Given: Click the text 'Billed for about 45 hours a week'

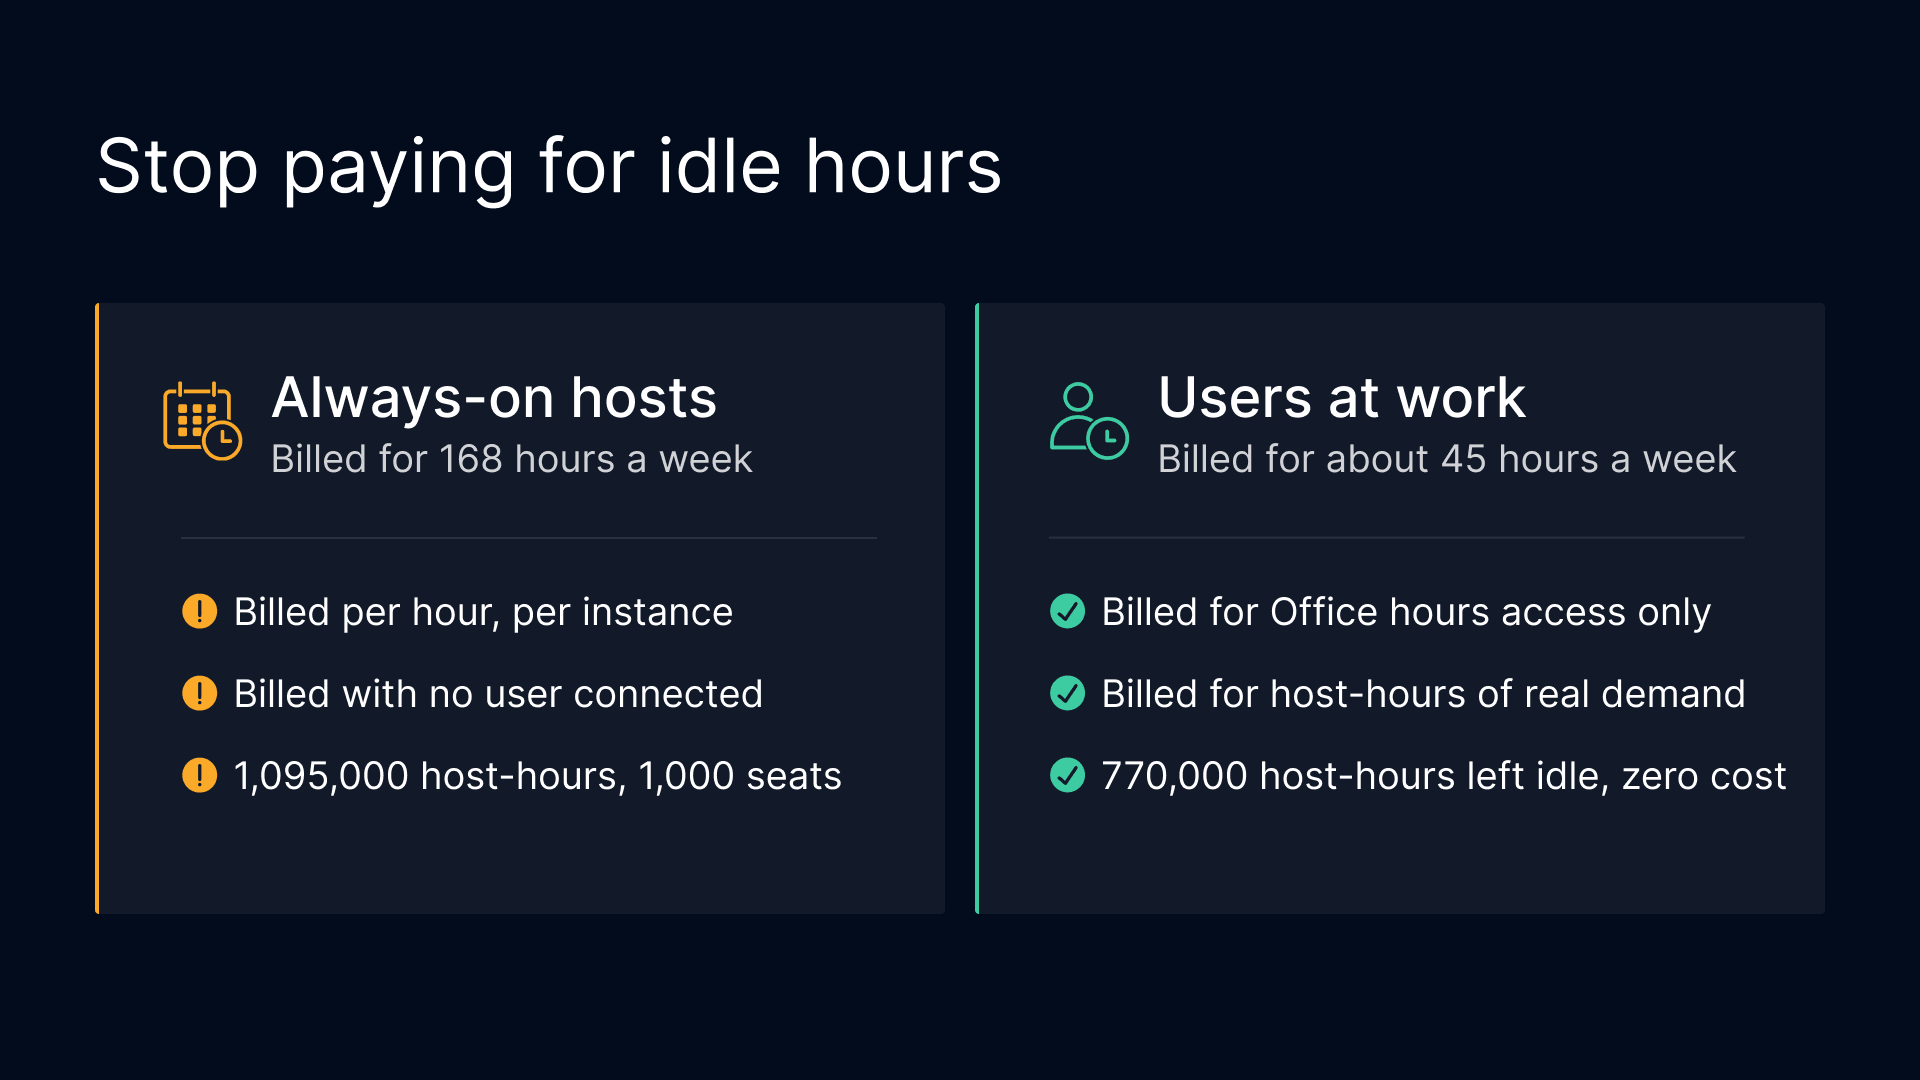Looking at the screenshot, I should [x=1447, y=459].
